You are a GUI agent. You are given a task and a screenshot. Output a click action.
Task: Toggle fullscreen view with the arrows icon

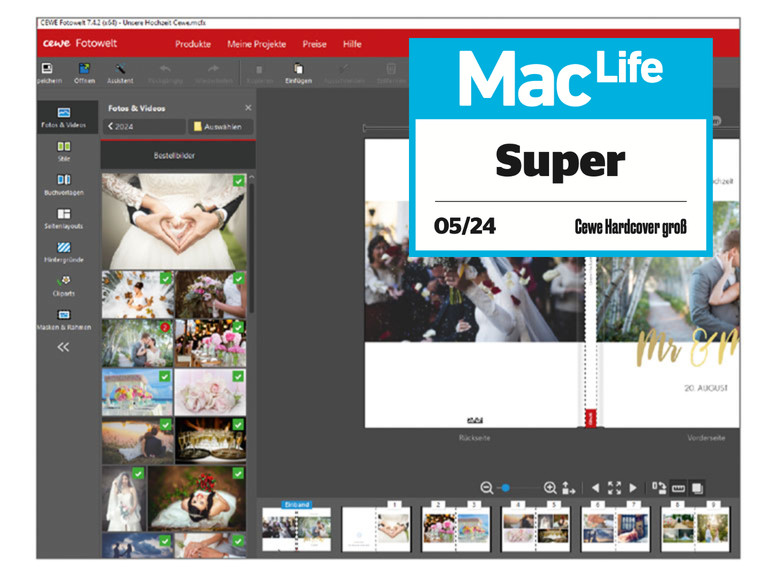(x=614, y=488)
